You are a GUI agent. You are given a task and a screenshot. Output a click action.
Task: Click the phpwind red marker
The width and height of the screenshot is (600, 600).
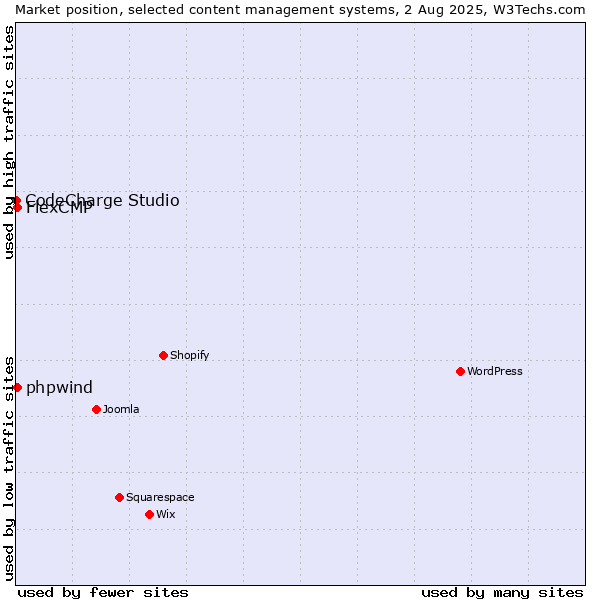pos(17,388)
